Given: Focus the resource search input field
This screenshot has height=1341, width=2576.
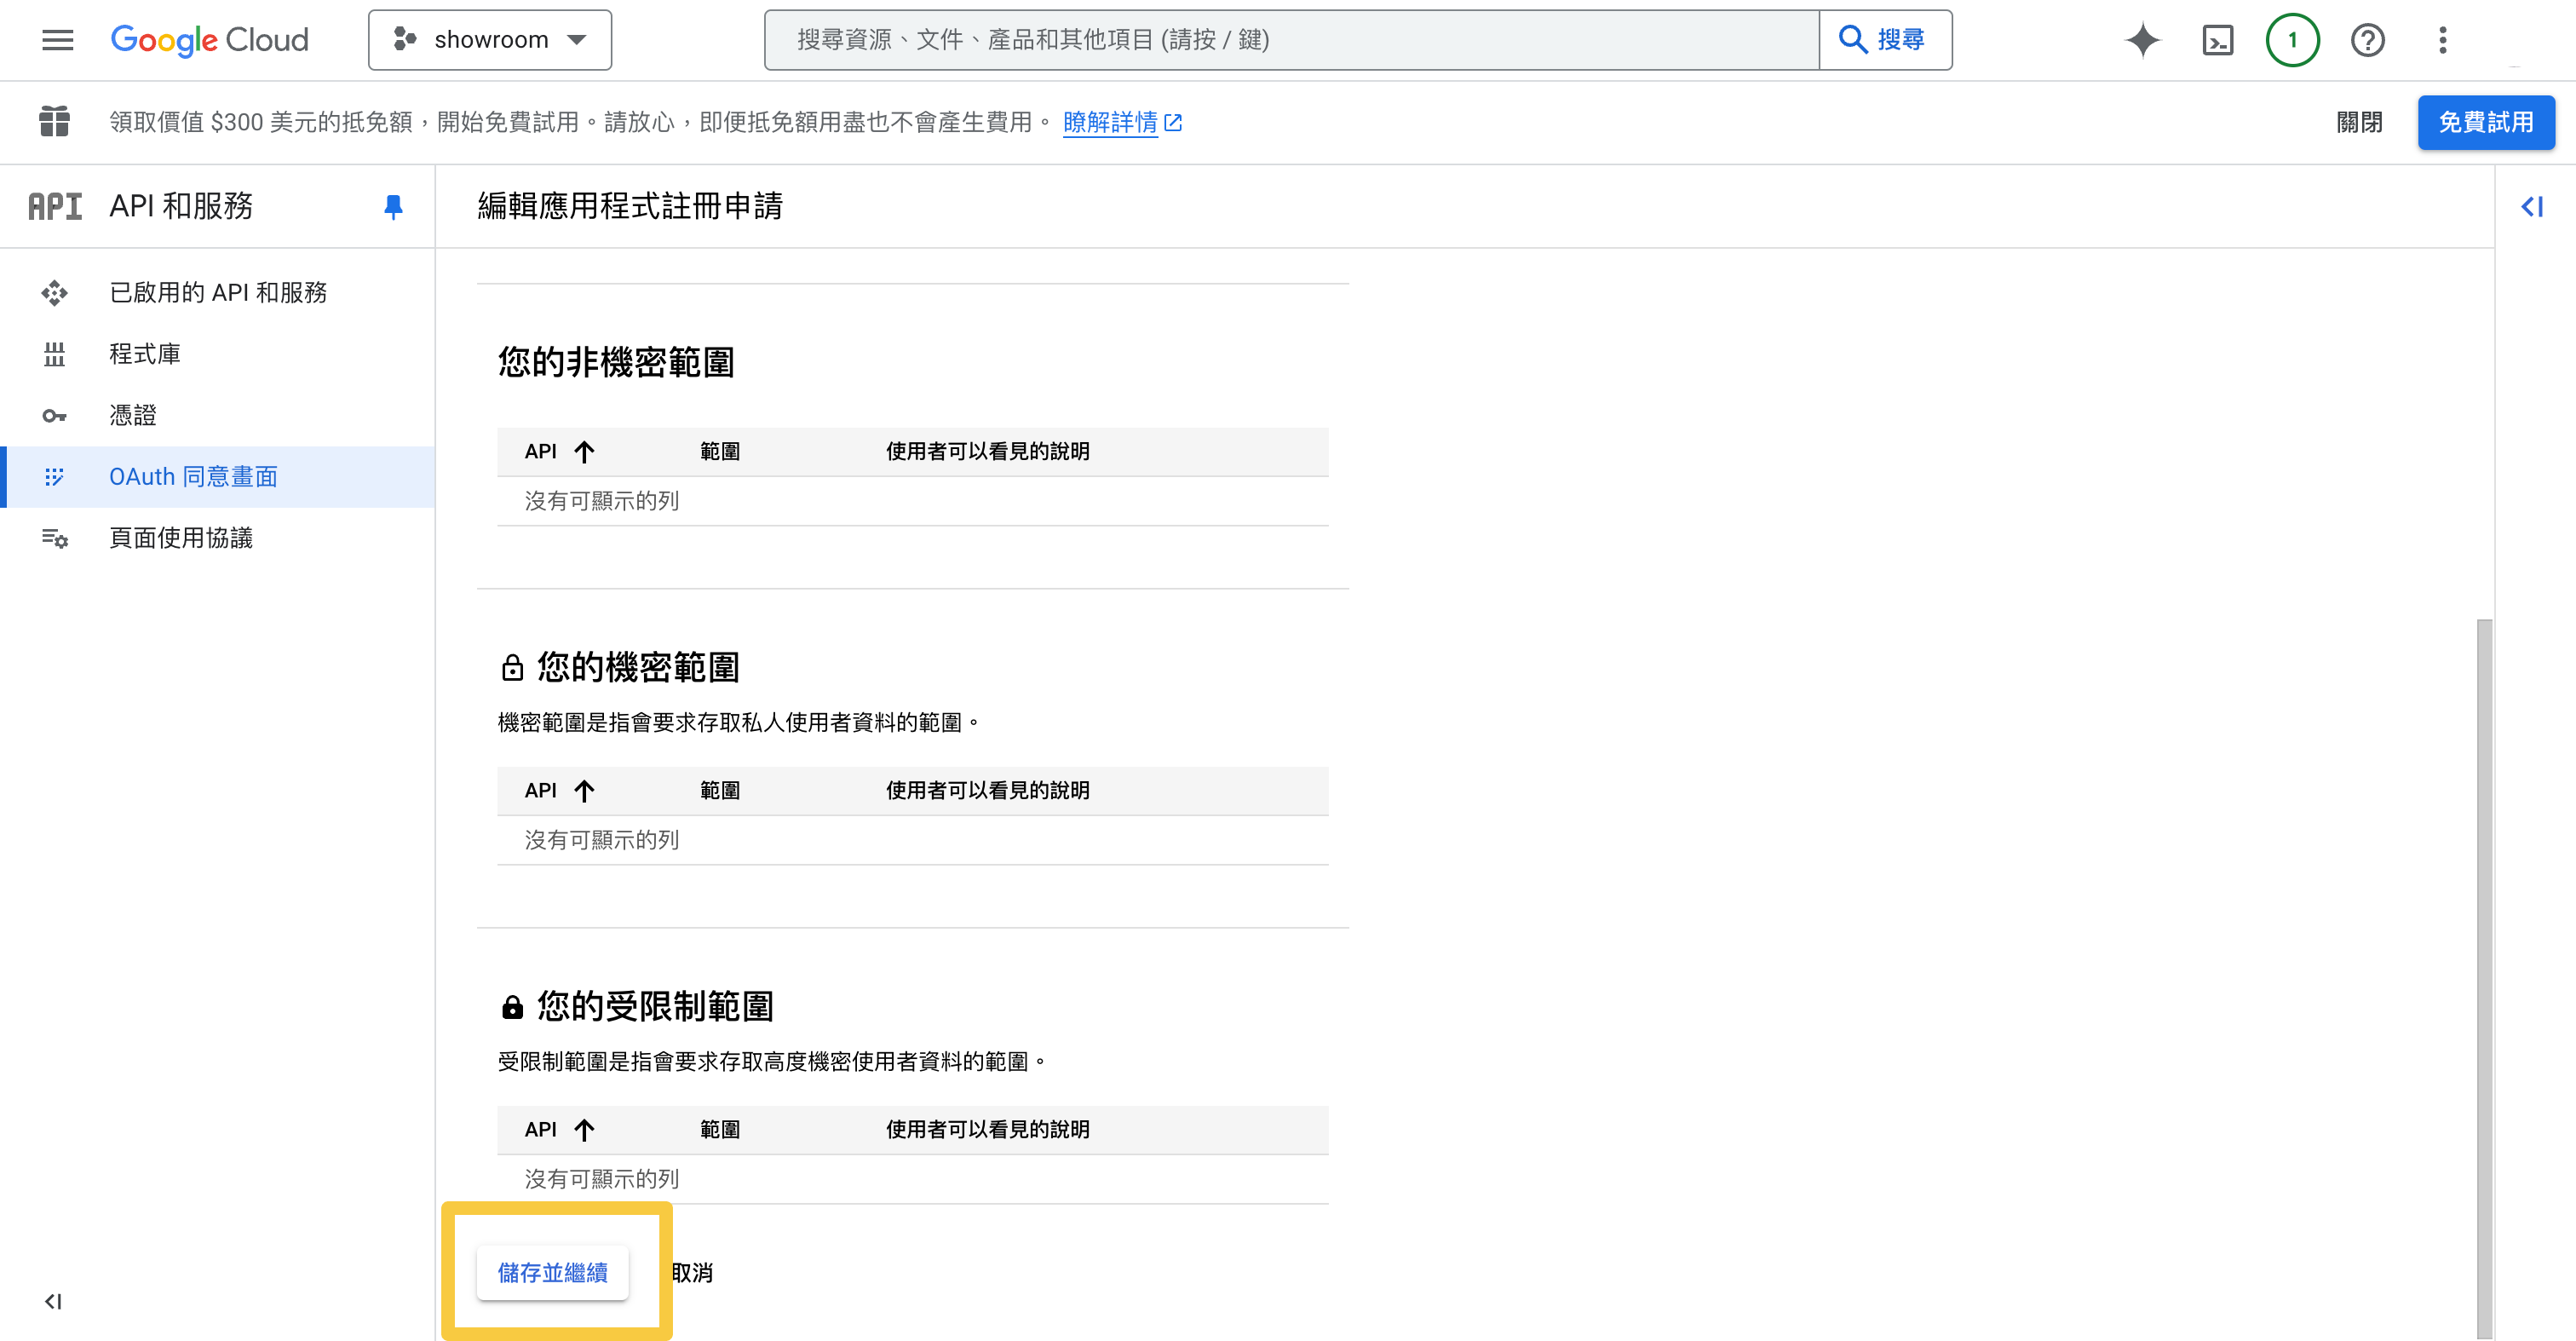Looking at the screenshot, I should pyautogui.click(x=1290, y=40).
